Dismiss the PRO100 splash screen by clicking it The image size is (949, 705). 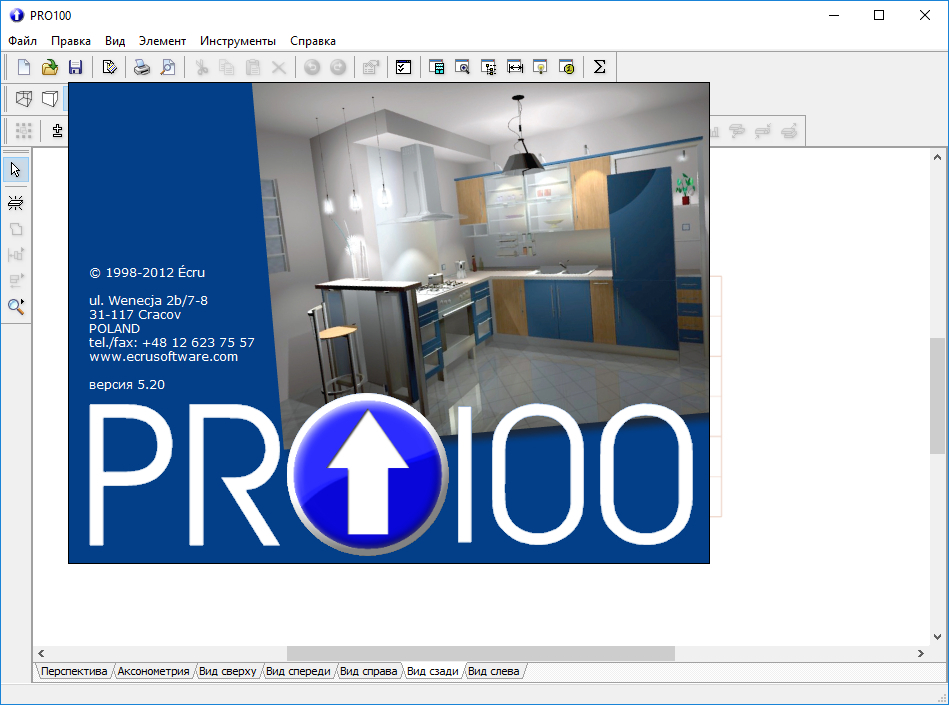[388, 323]
